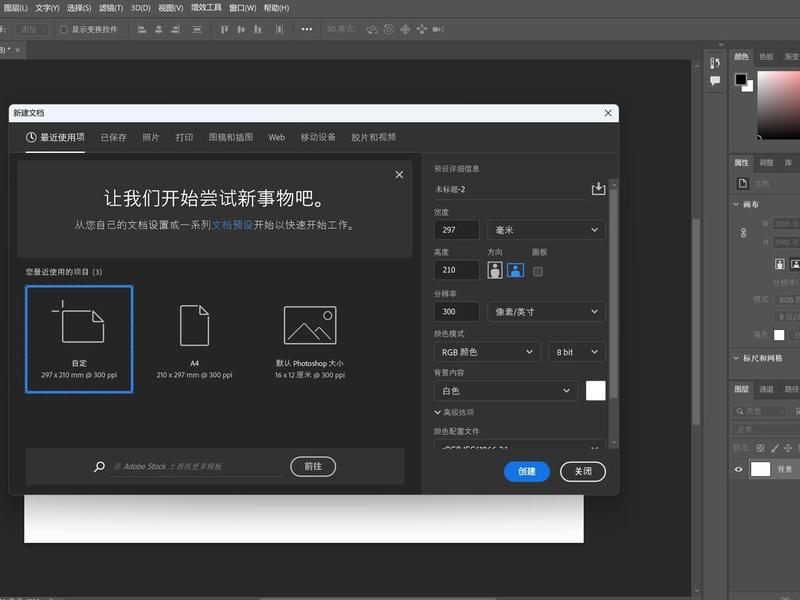Open the width unit dropdown (毫米)

pyautogui.click(x=546, y=230)
